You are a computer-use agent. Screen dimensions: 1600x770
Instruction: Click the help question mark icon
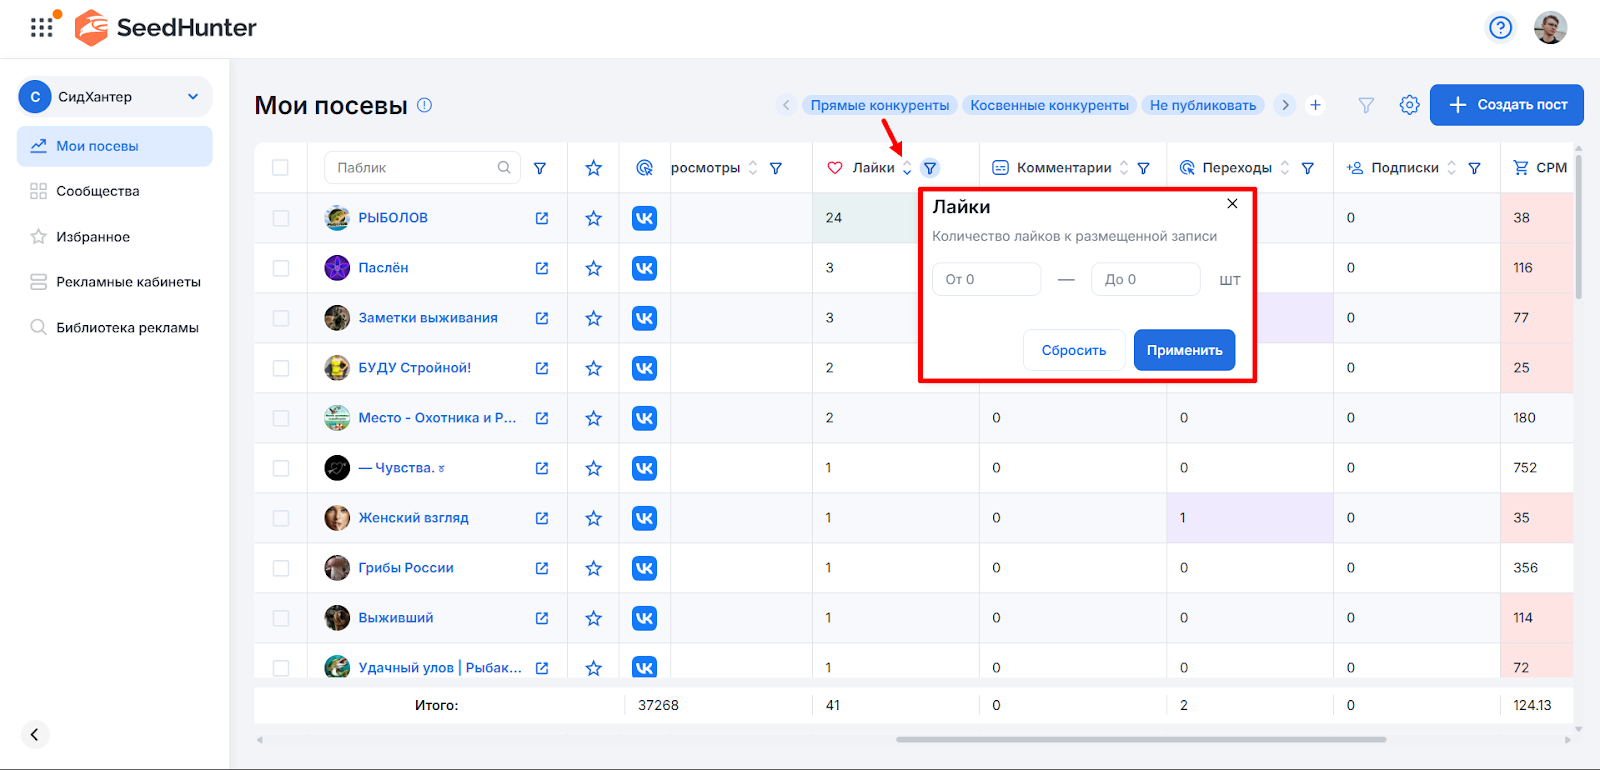(x=1500, y=28)
